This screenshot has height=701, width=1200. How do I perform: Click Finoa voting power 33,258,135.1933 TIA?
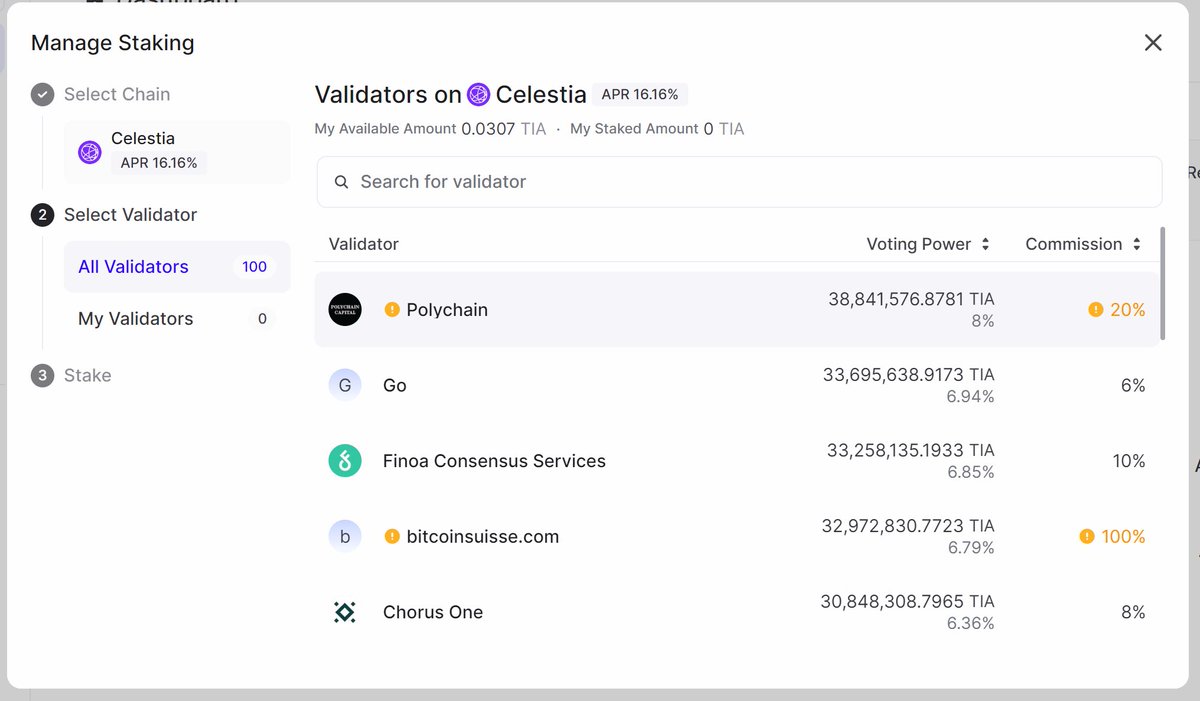(910, 450)
